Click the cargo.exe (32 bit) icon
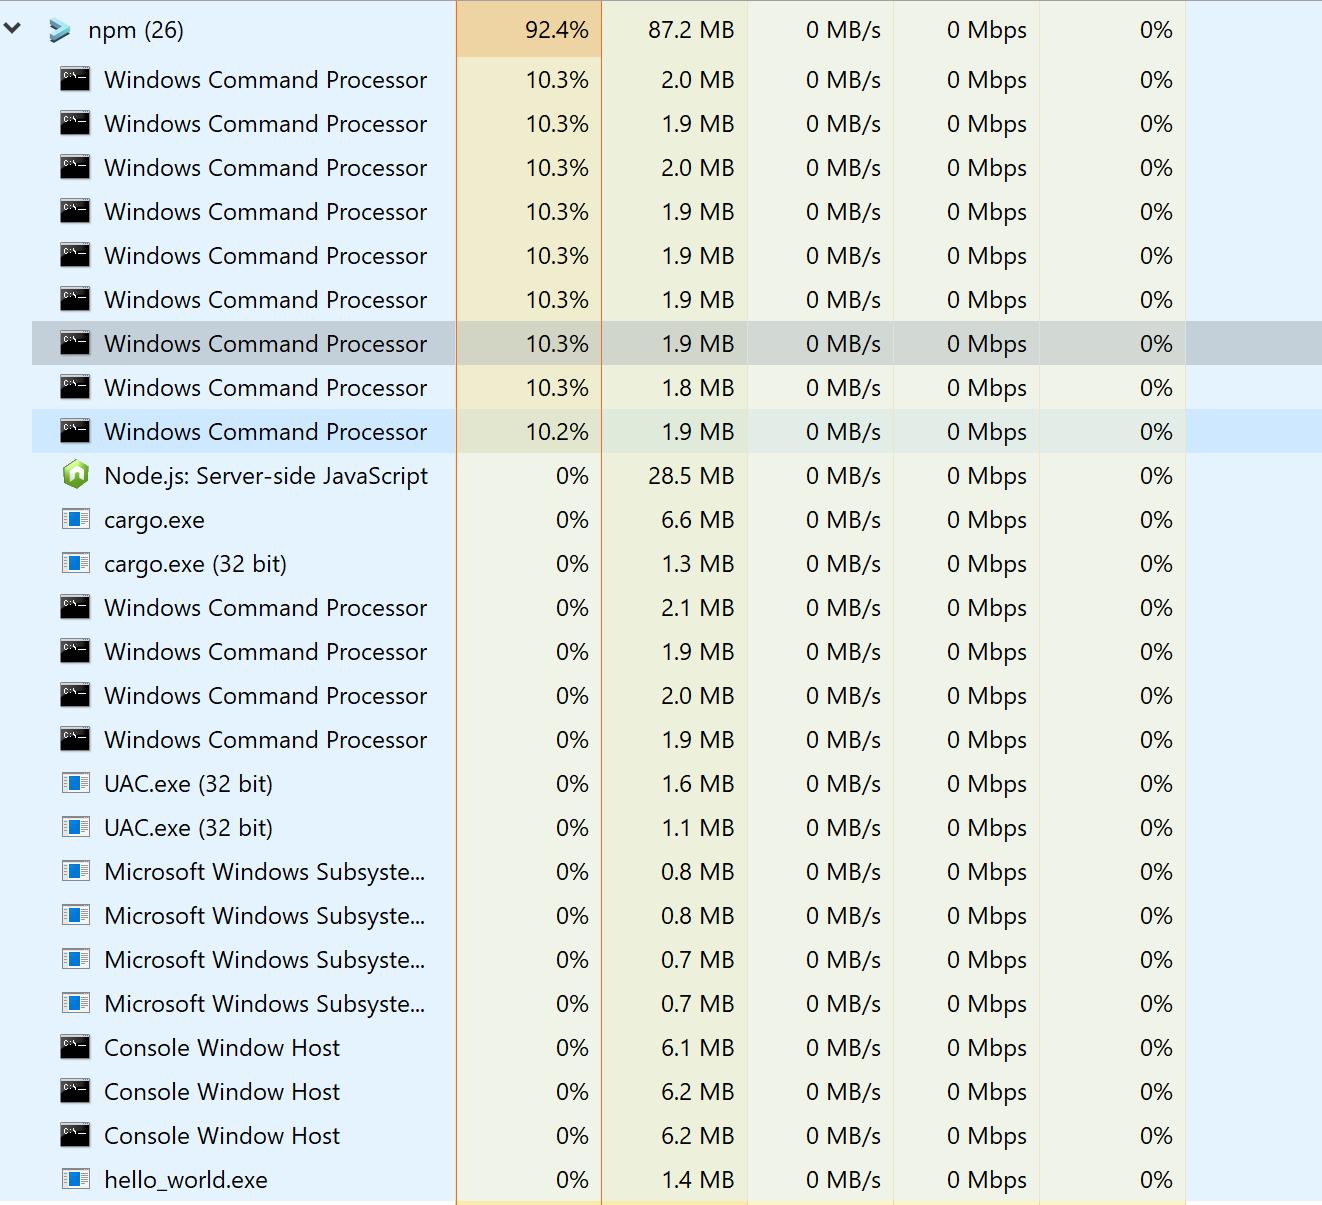This screenshot has height=1205, width=1322. [75, 563]
